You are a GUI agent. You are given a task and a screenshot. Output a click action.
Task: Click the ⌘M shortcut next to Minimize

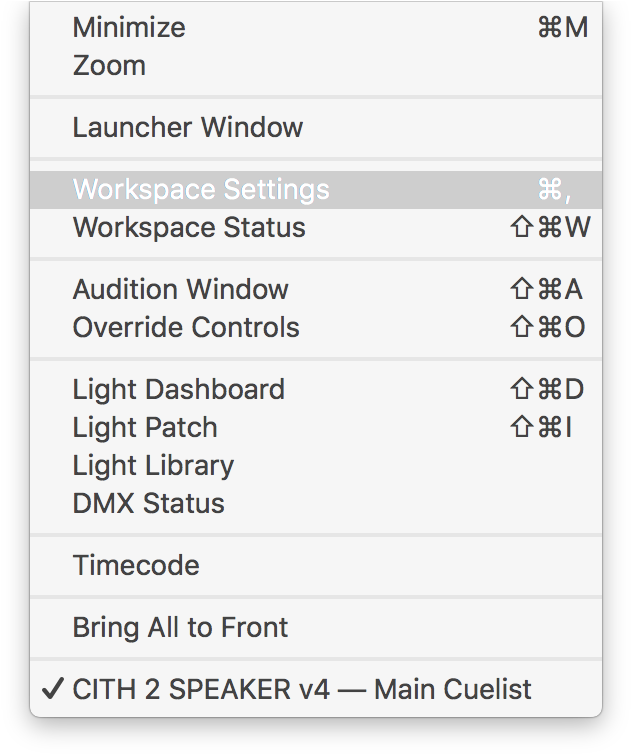[x=562, y=28]
